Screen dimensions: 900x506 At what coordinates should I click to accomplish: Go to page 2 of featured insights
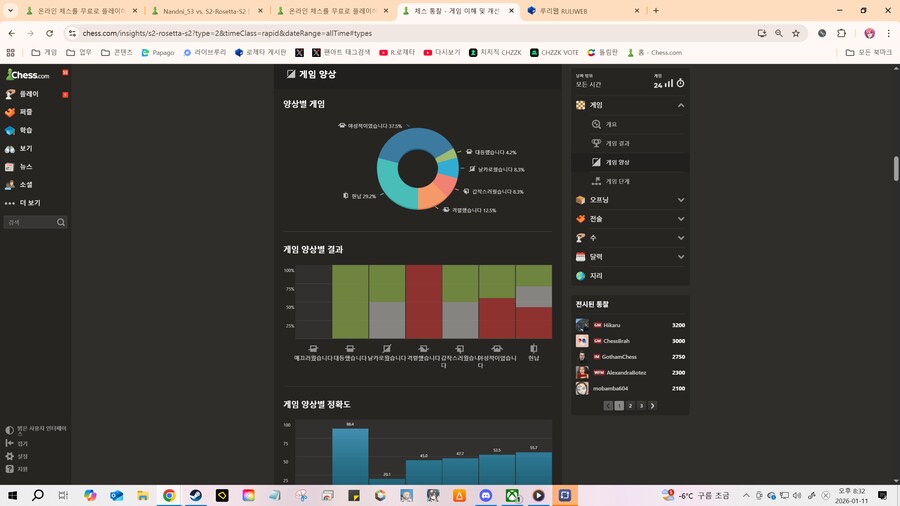tap(630, 406)
